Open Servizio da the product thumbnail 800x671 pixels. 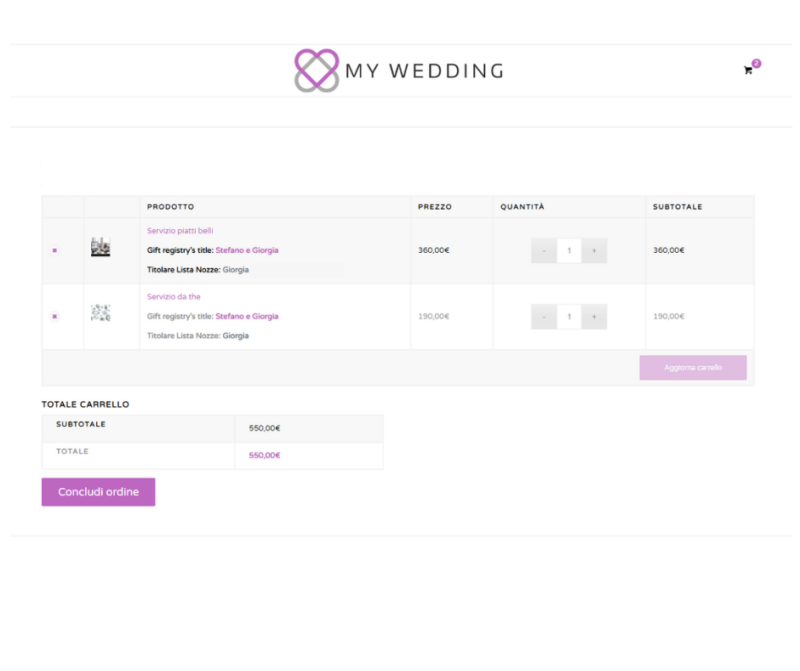click(100, 313)
